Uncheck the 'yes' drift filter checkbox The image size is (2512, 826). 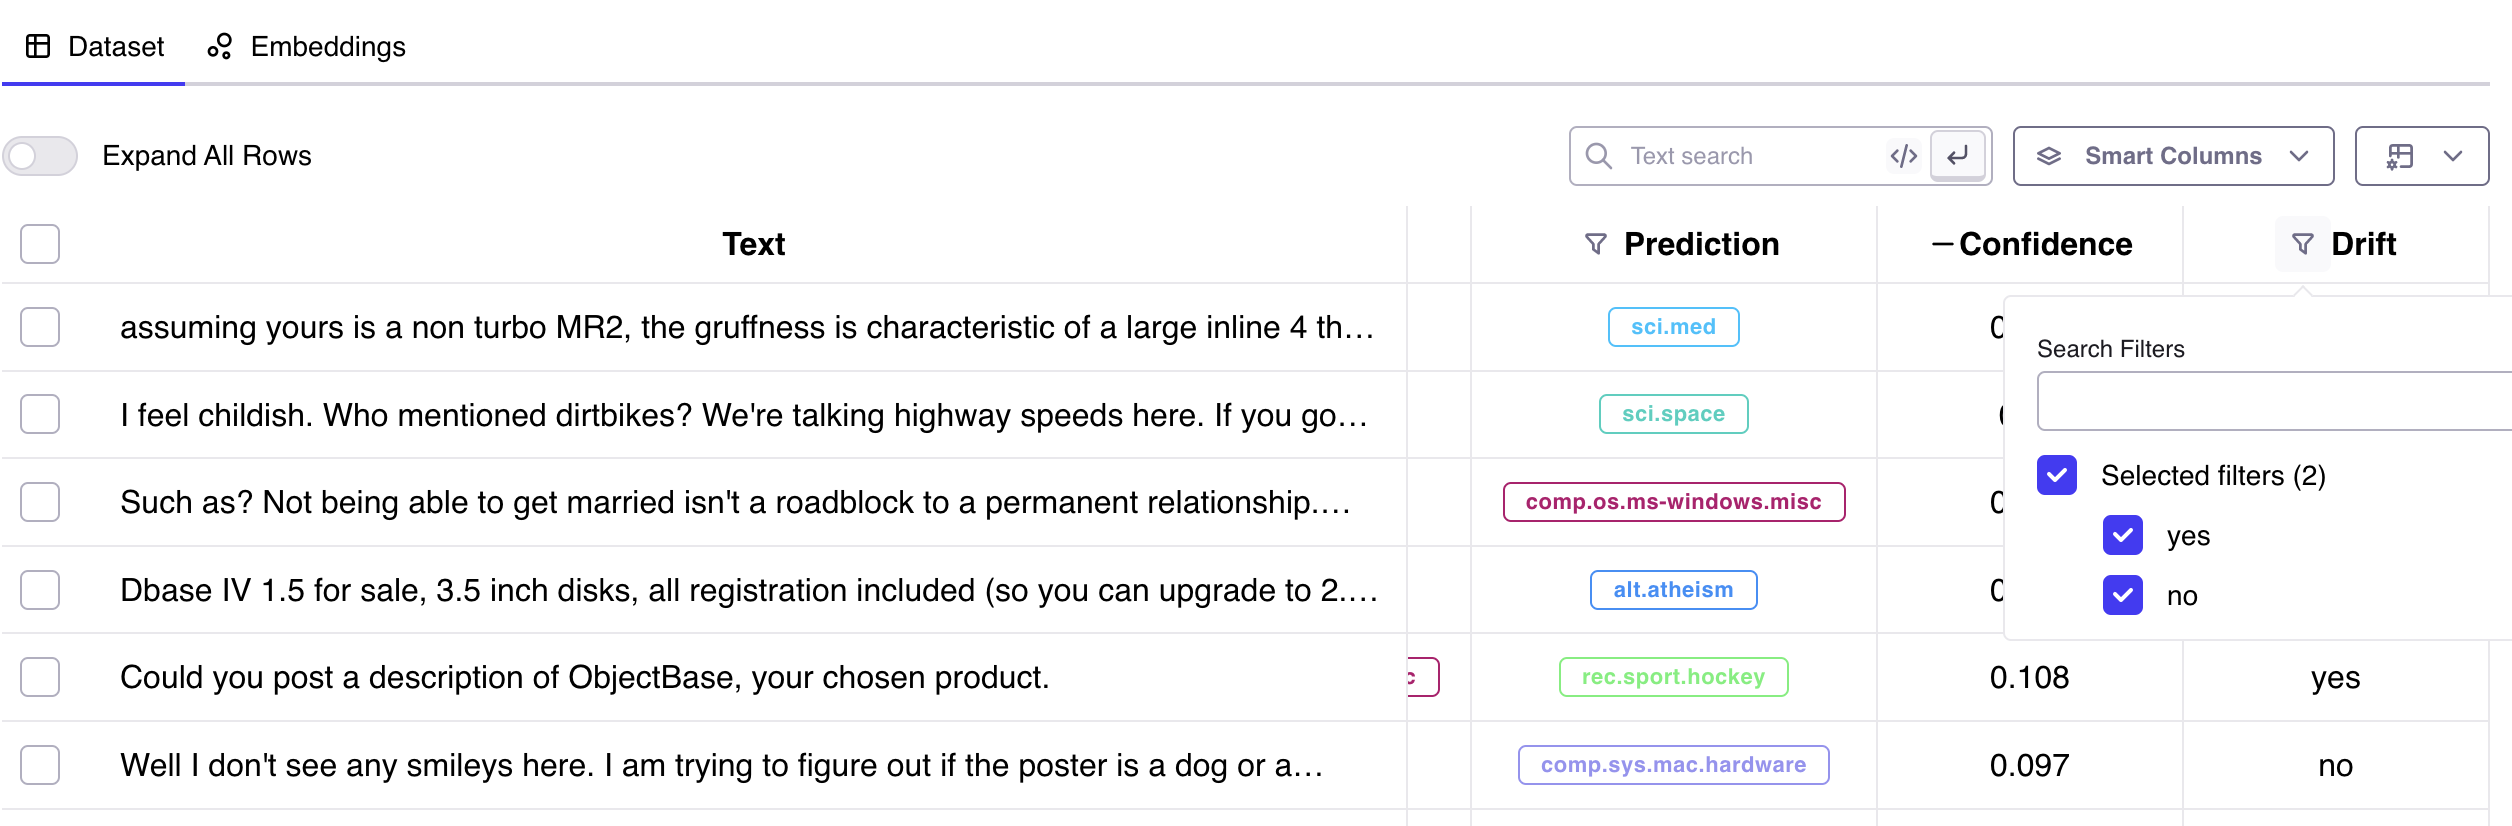[2122, 536]
